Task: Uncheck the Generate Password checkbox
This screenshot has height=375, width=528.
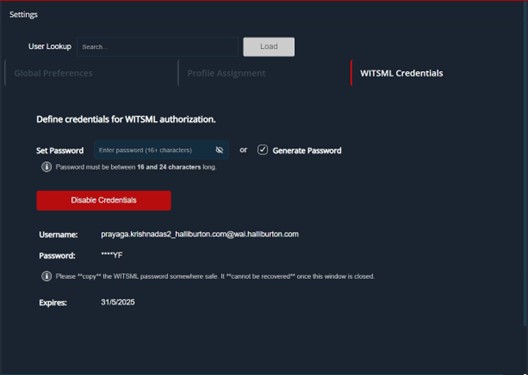Action: coord(262,150)
